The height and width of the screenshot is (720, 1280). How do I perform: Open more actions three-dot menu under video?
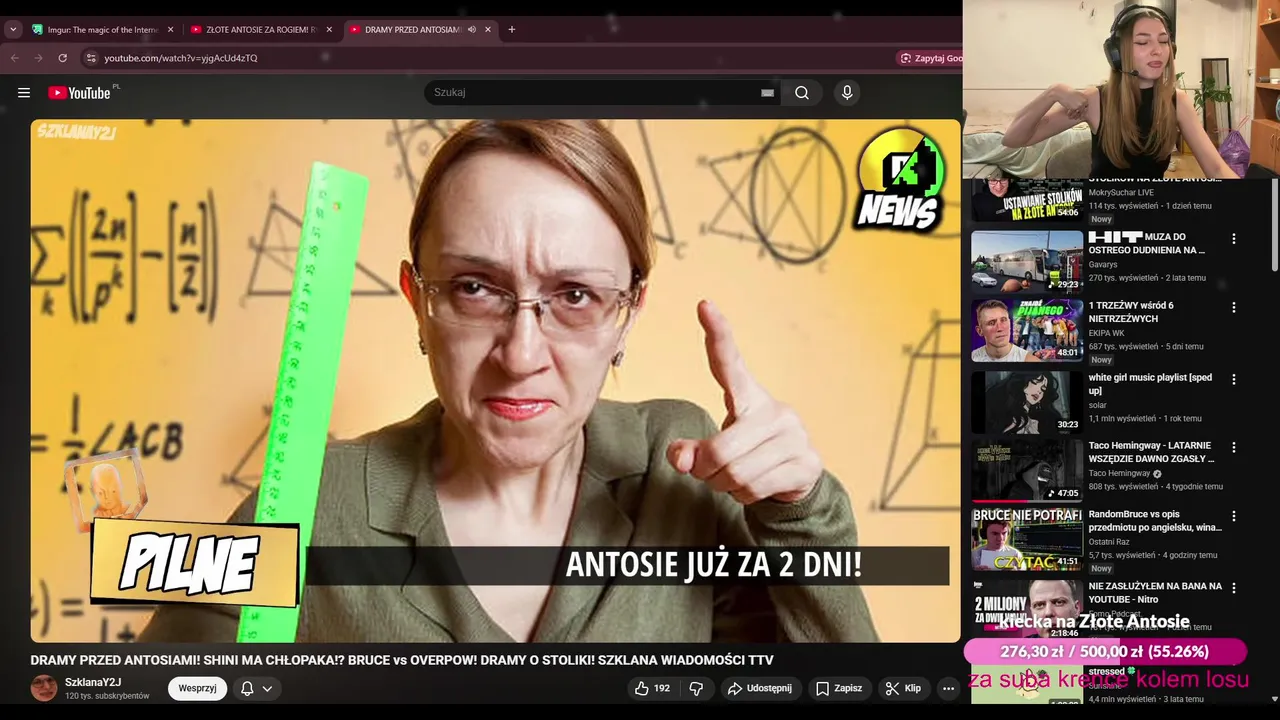click(948, 688)
